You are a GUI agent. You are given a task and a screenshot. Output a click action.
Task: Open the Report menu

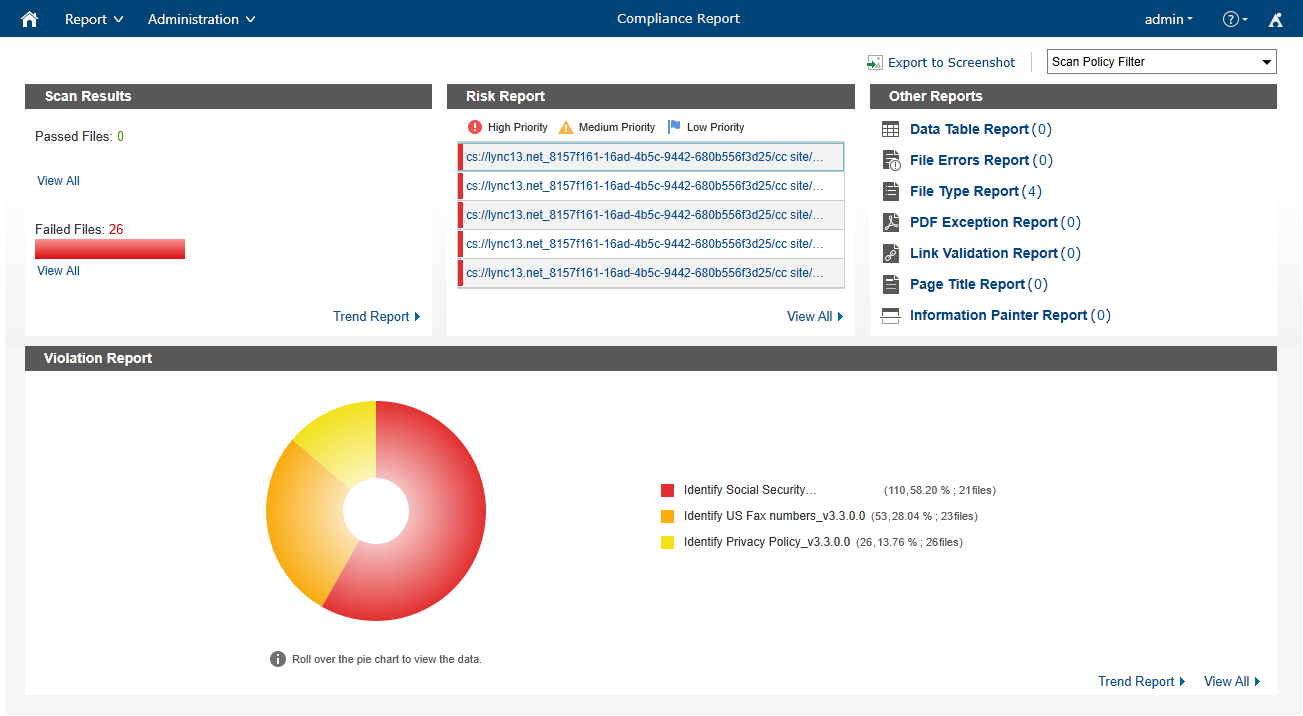tap(94, 19)
